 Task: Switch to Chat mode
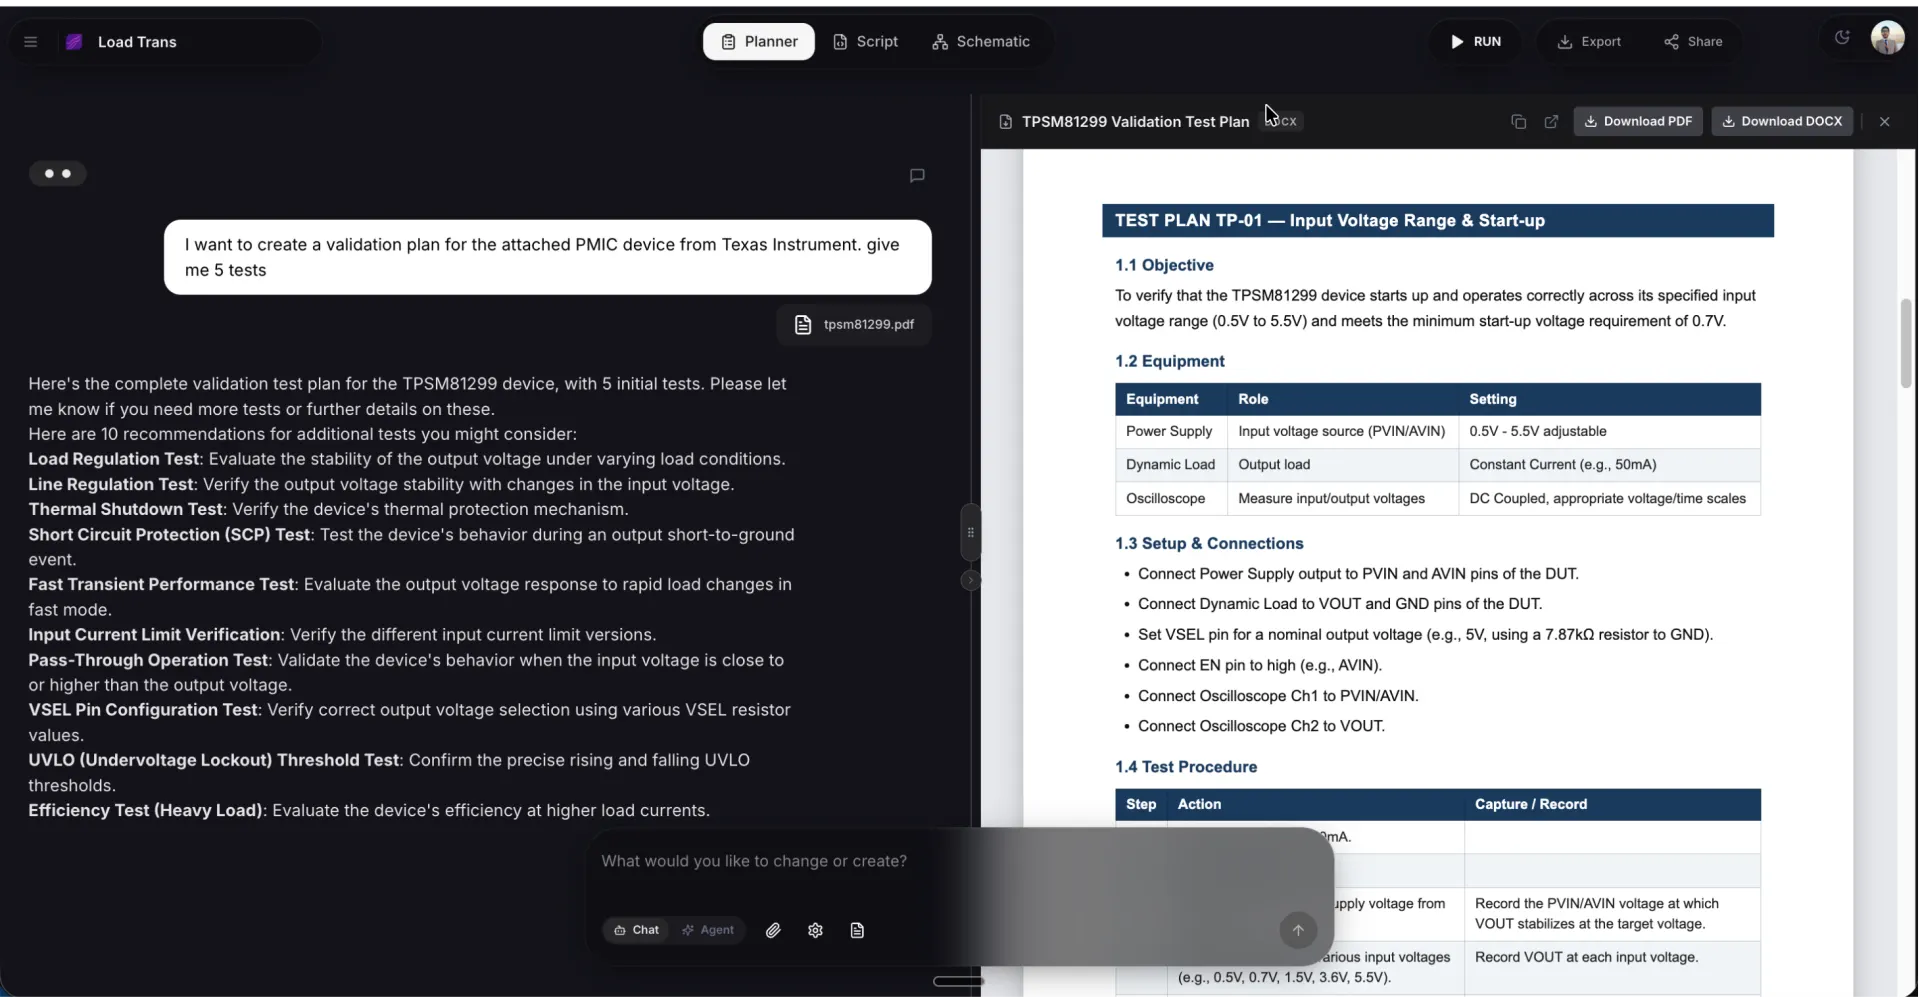click(637, 930)
